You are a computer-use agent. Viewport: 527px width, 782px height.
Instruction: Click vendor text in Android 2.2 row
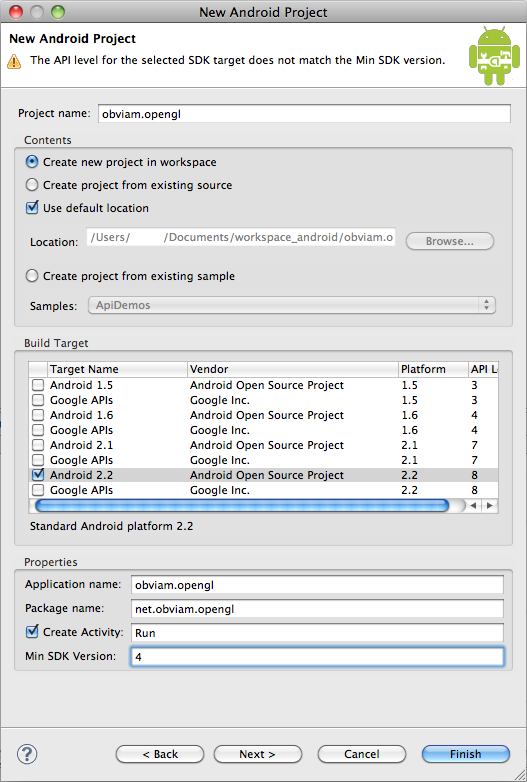click(267, 475)
